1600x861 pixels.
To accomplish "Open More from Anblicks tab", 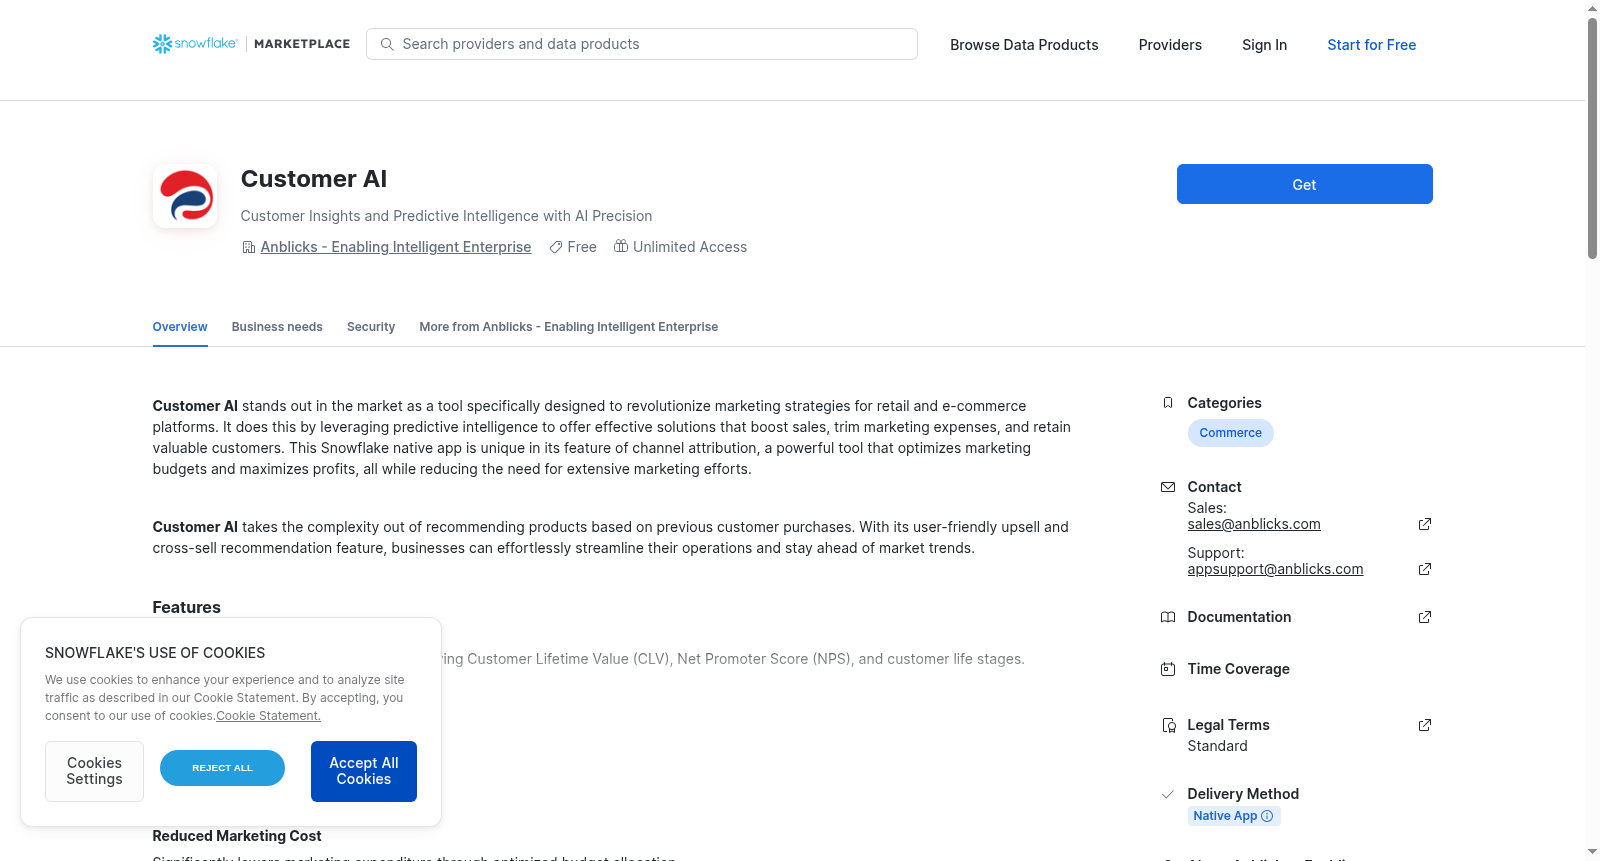I will pyautogui.click(x=569, y=327).
